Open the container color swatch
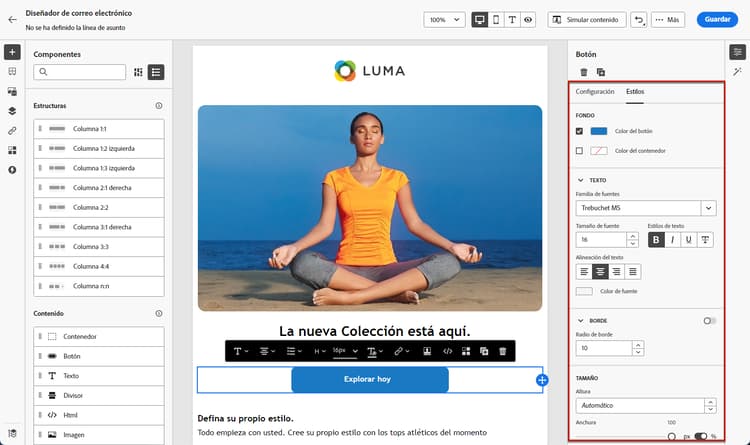This screenshot has width=750, height=445. pyautogui.click(x=598, y=151)
